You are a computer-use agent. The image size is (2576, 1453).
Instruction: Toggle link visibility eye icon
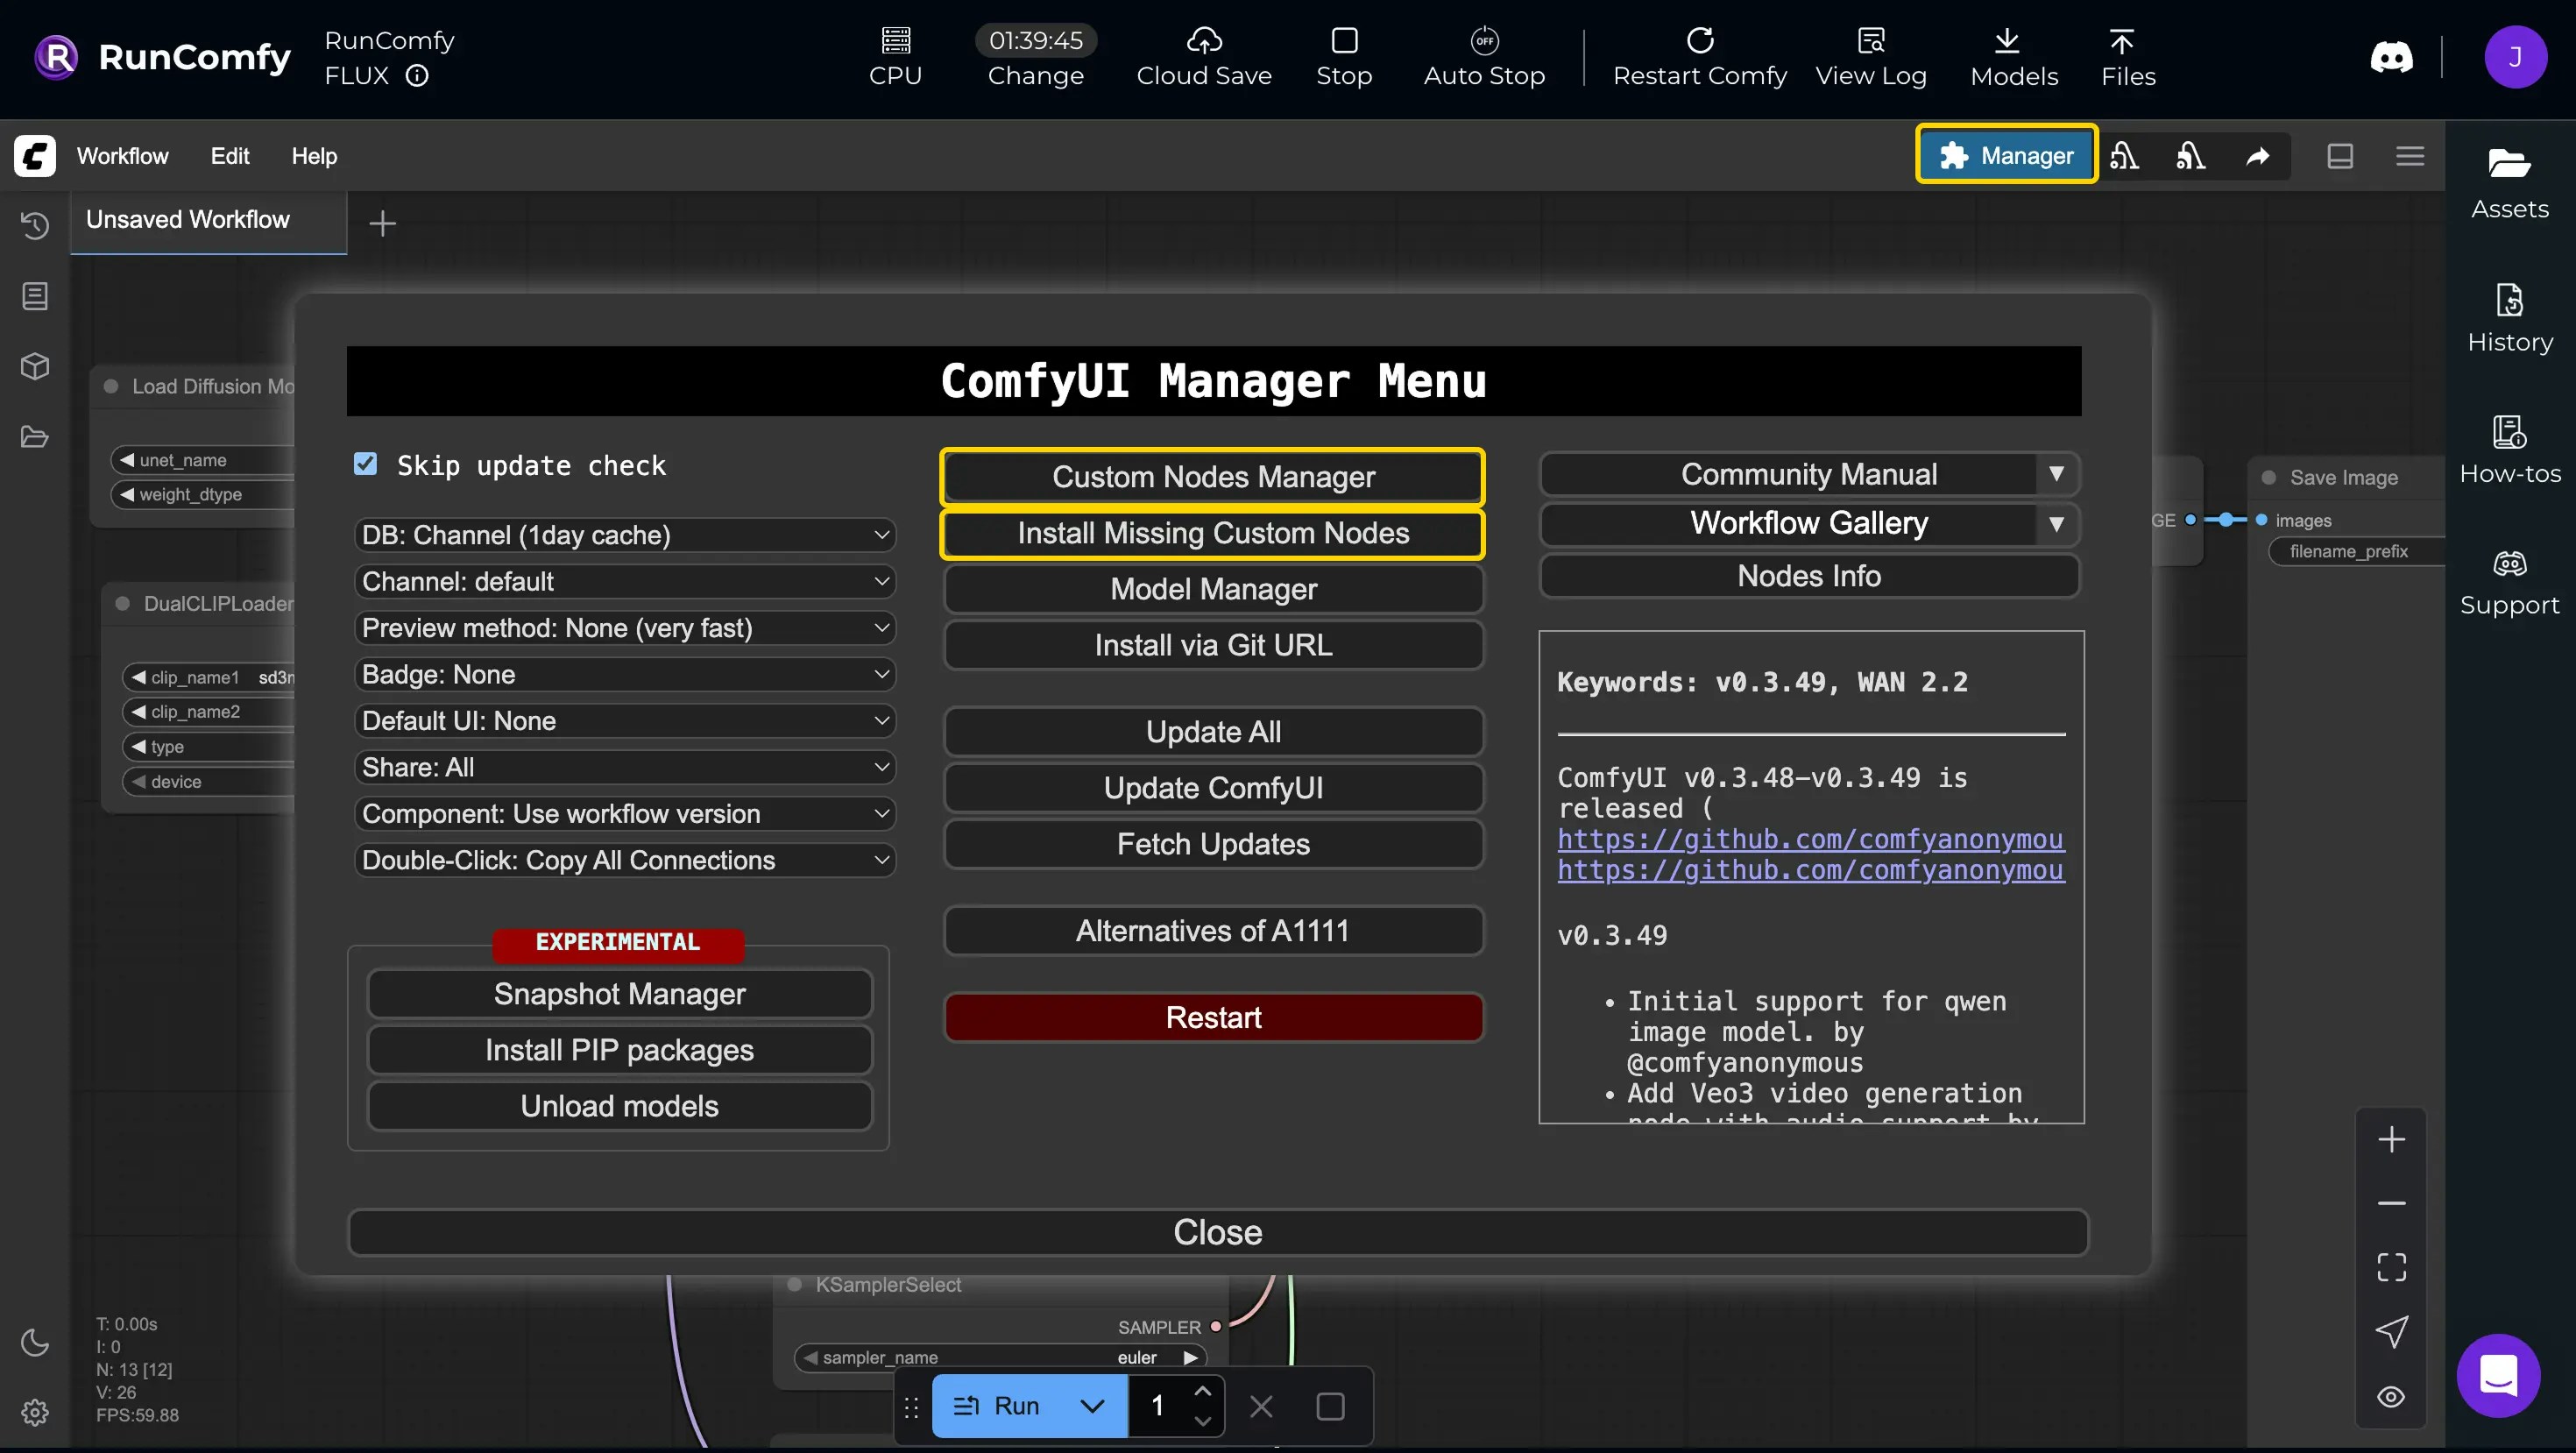pos(2391,1396)
